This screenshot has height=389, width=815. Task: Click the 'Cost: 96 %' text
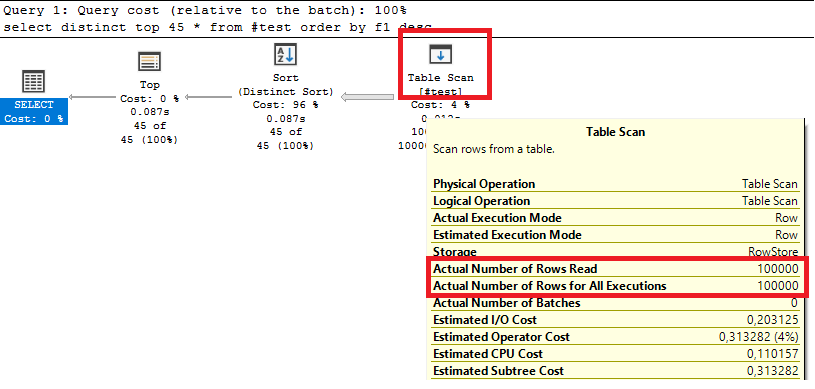tap(285, 105)
